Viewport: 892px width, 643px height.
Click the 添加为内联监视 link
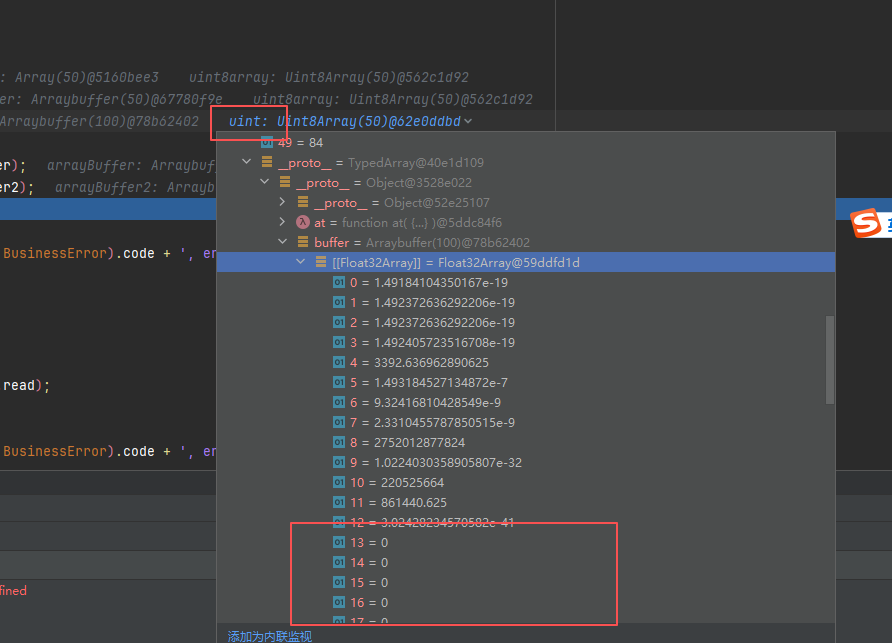click(269, 636)
